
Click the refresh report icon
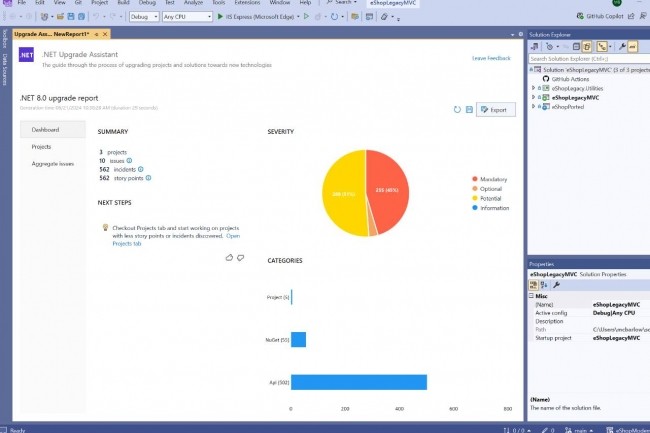[457, 109]
